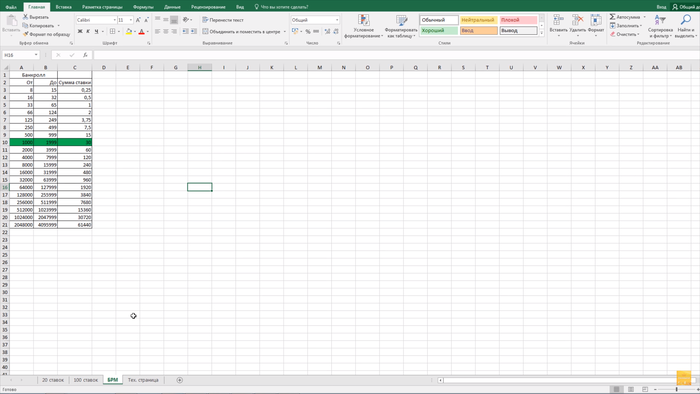The image size is (700, 394).
Task: Align text right
Action: click(x=174, y=32)
